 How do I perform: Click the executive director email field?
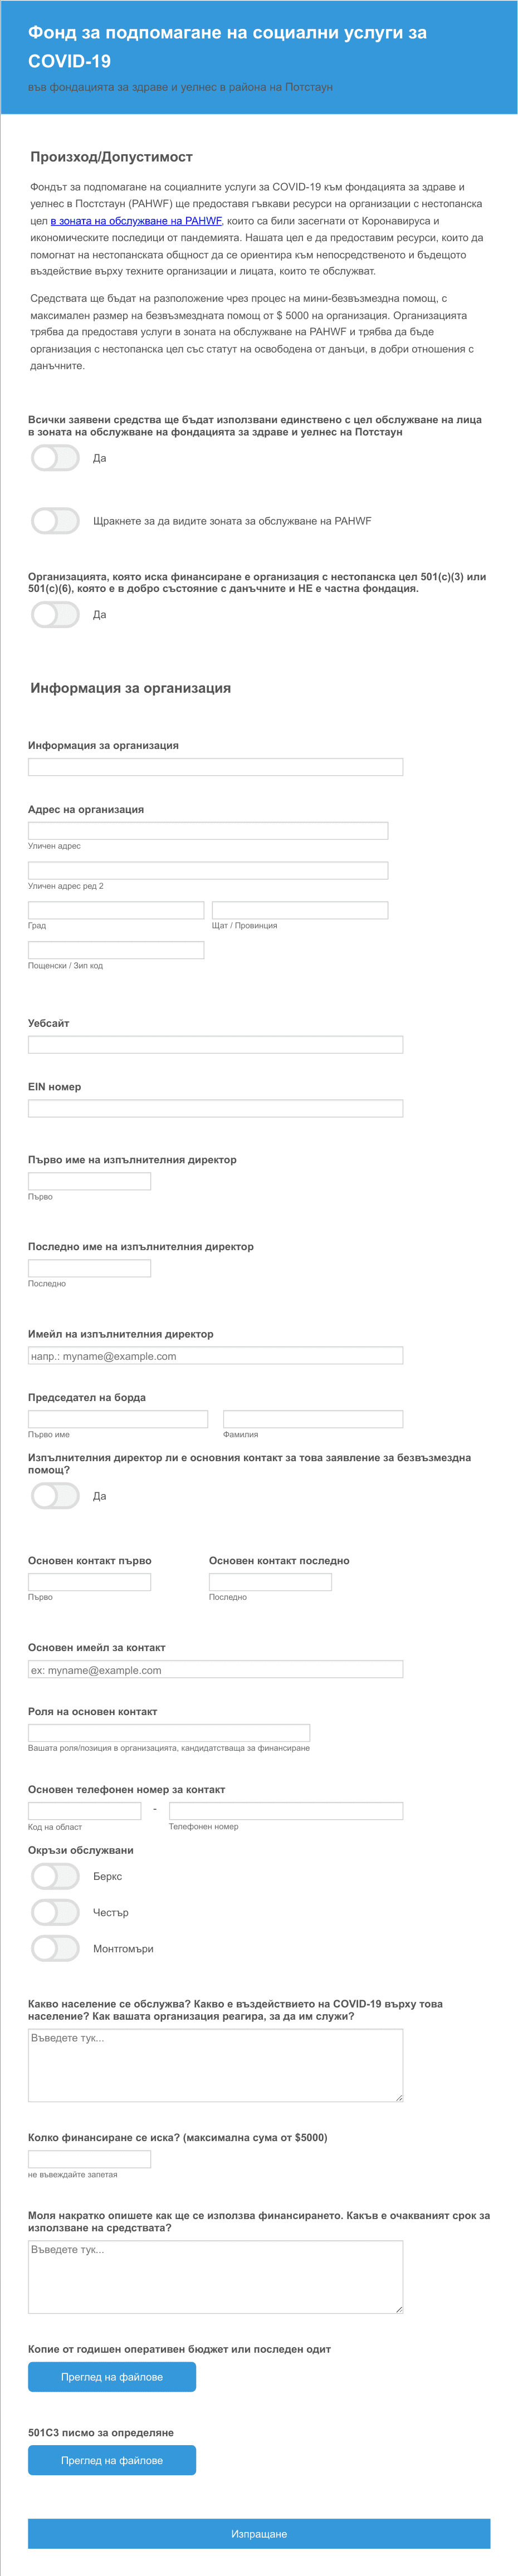(215, 1356)
